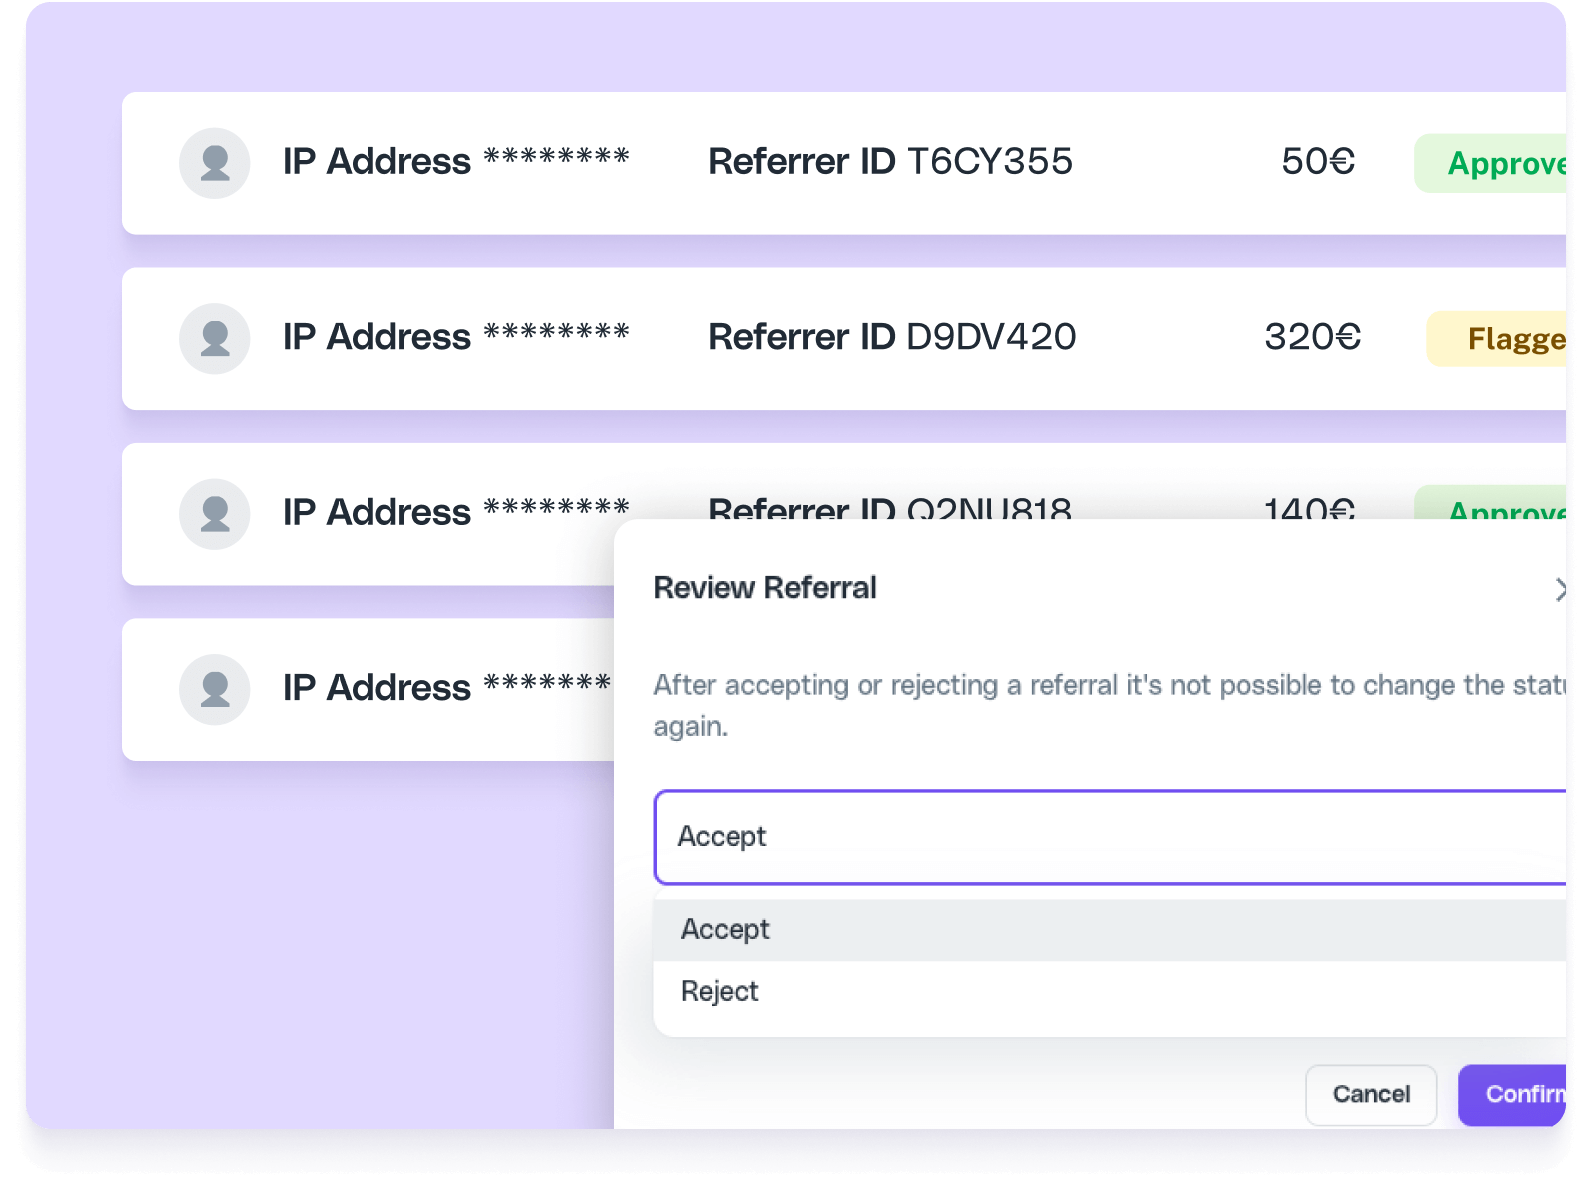Close the Review Referral dialog with the X
The image size is (1592, 1193).
click(1560, 590)
